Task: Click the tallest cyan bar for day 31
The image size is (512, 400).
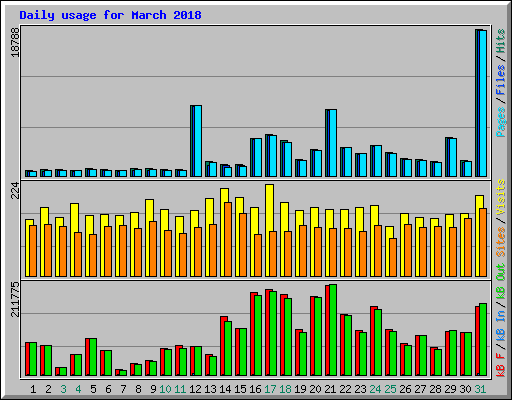Action: 483,103
